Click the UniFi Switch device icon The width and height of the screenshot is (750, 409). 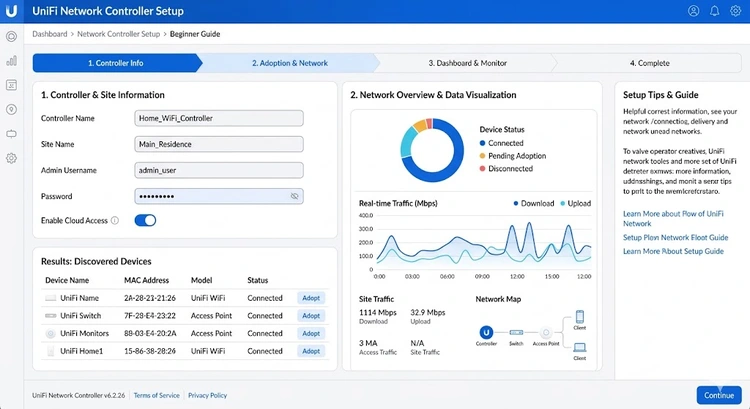coord(50,316)
